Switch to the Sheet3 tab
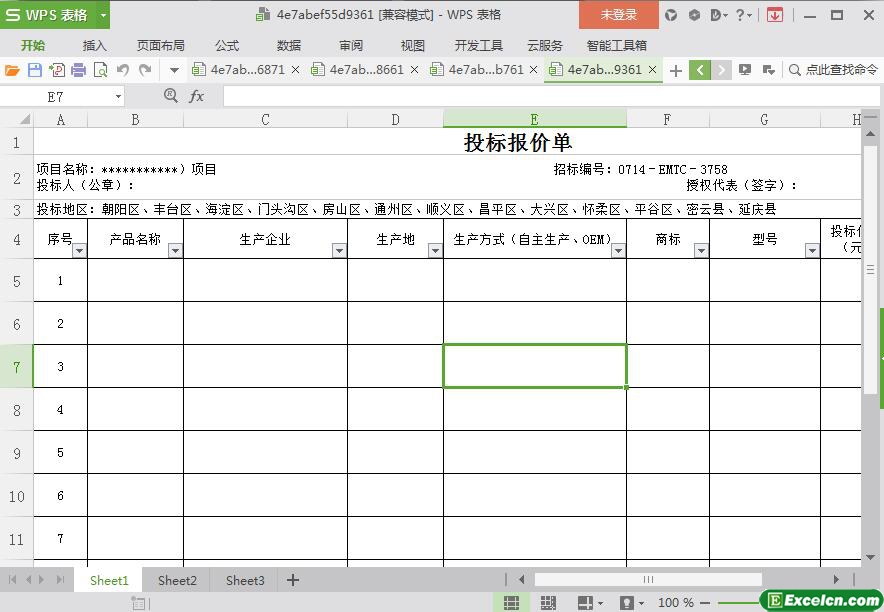 point(245,580)
